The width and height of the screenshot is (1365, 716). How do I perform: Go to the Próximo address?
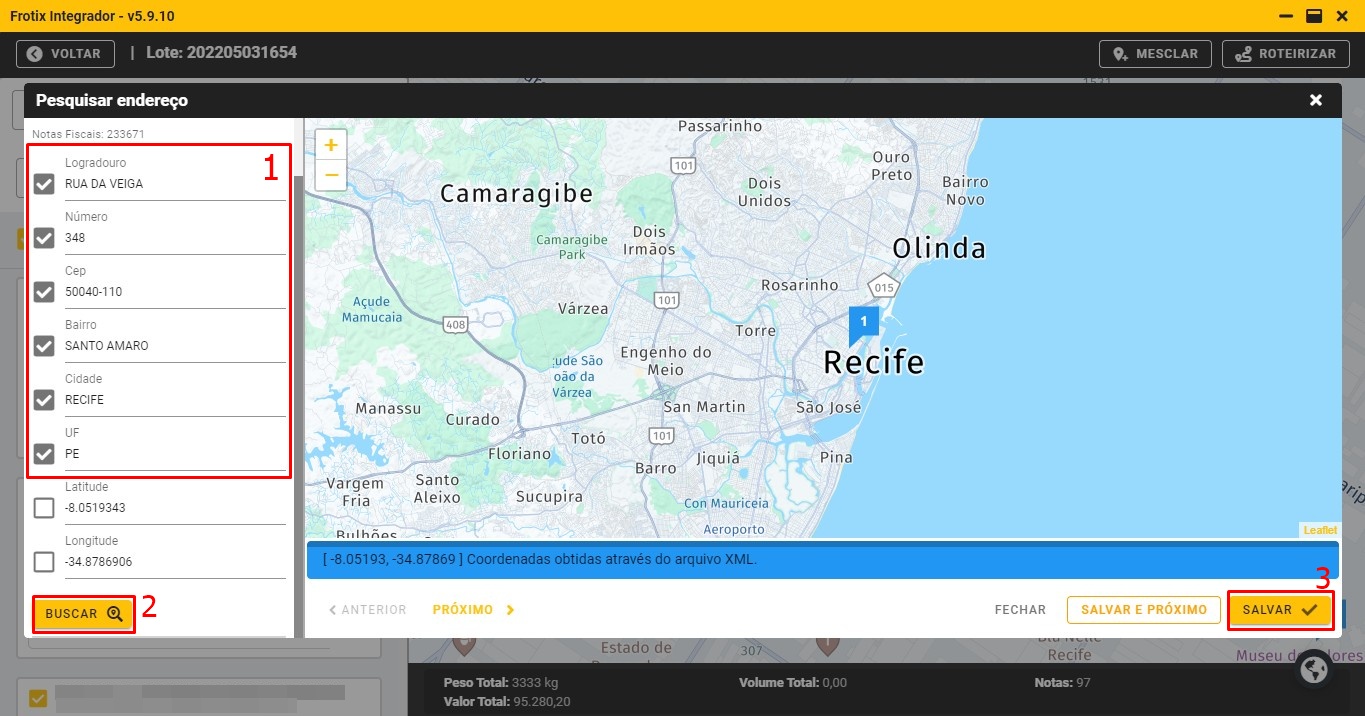point(473,610)
